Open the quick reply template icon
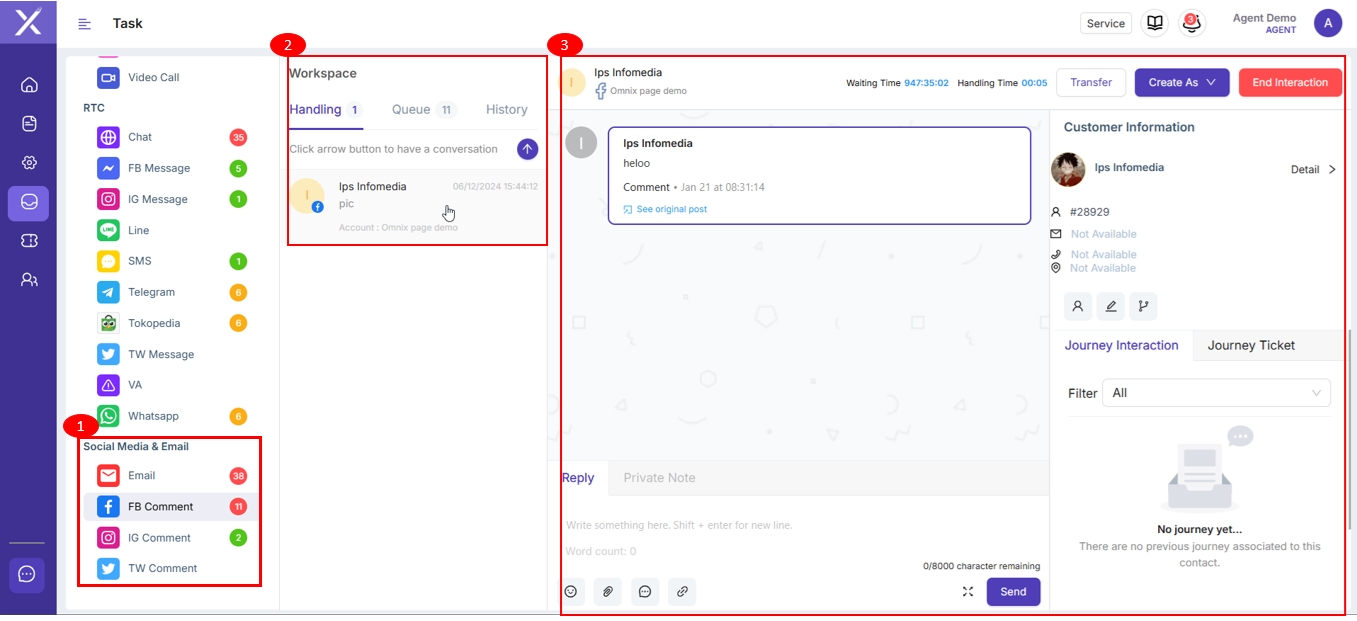 (645, 592)
